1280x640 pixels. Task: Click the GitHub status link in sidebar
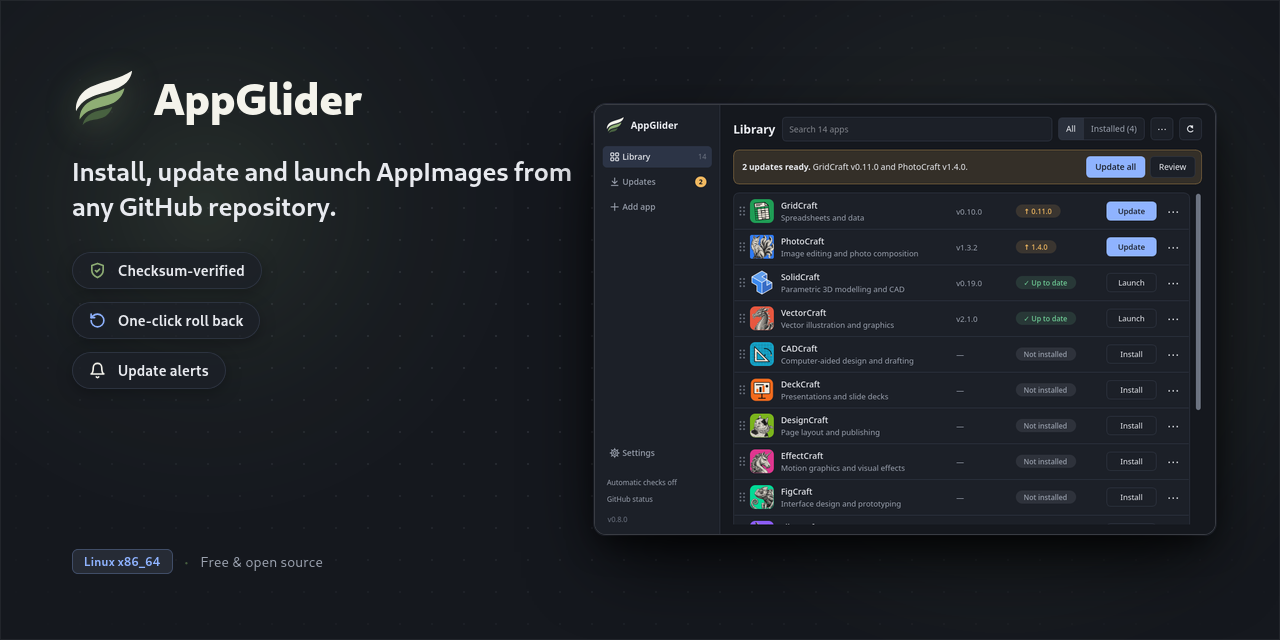coord(630,499)
